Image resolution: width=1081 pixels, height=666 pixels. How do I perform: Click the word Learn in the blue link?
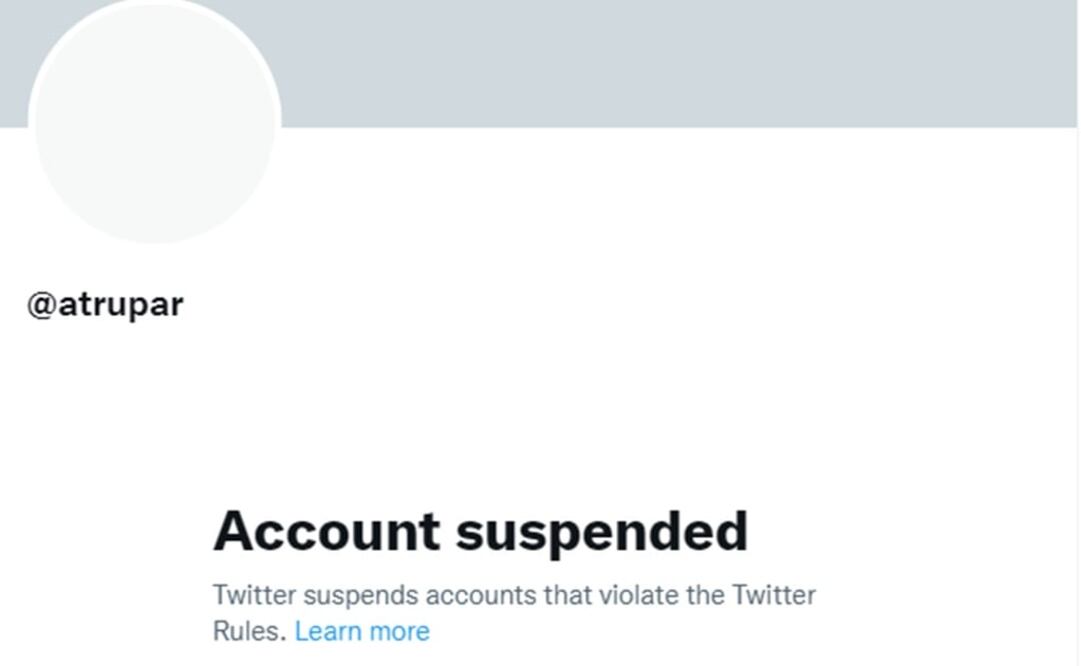pyautogui.click(x=328, y=631)
